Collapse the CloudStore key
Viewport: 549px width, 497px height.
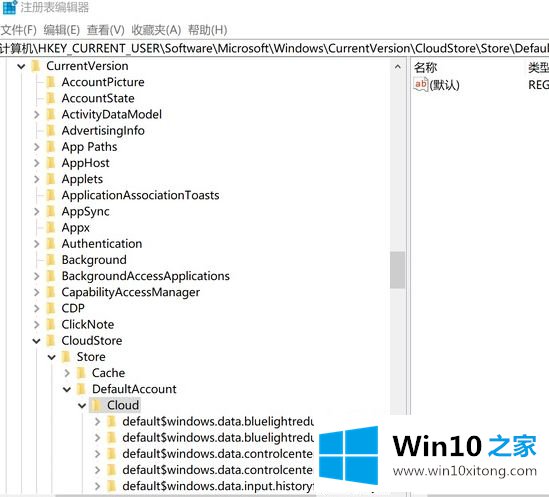37,340
